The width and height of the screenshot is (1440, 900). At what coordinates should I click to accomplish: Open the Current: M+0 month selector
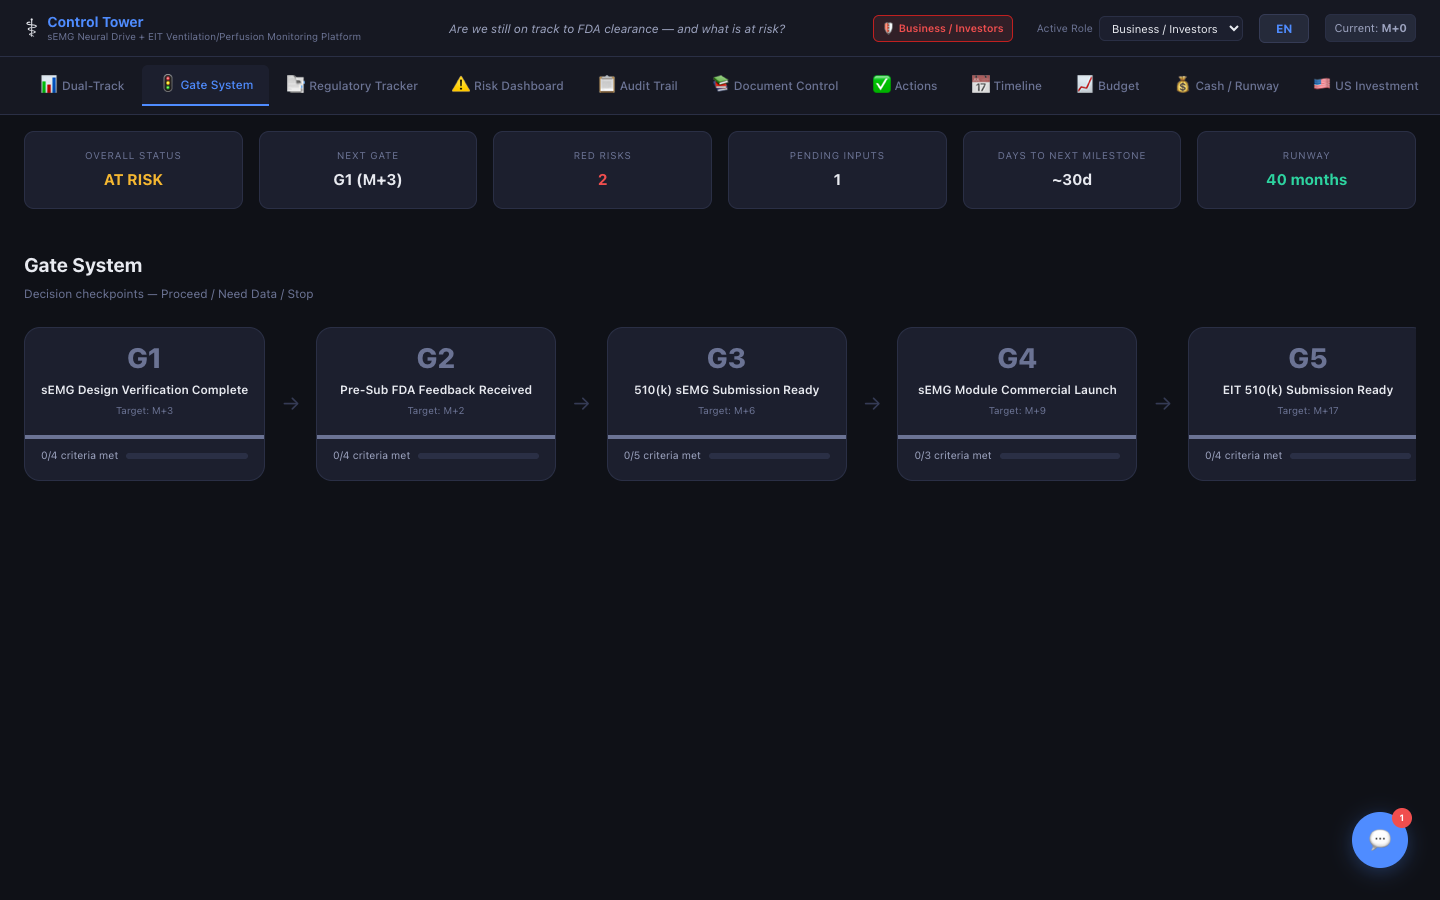(x=1369, y=28)
